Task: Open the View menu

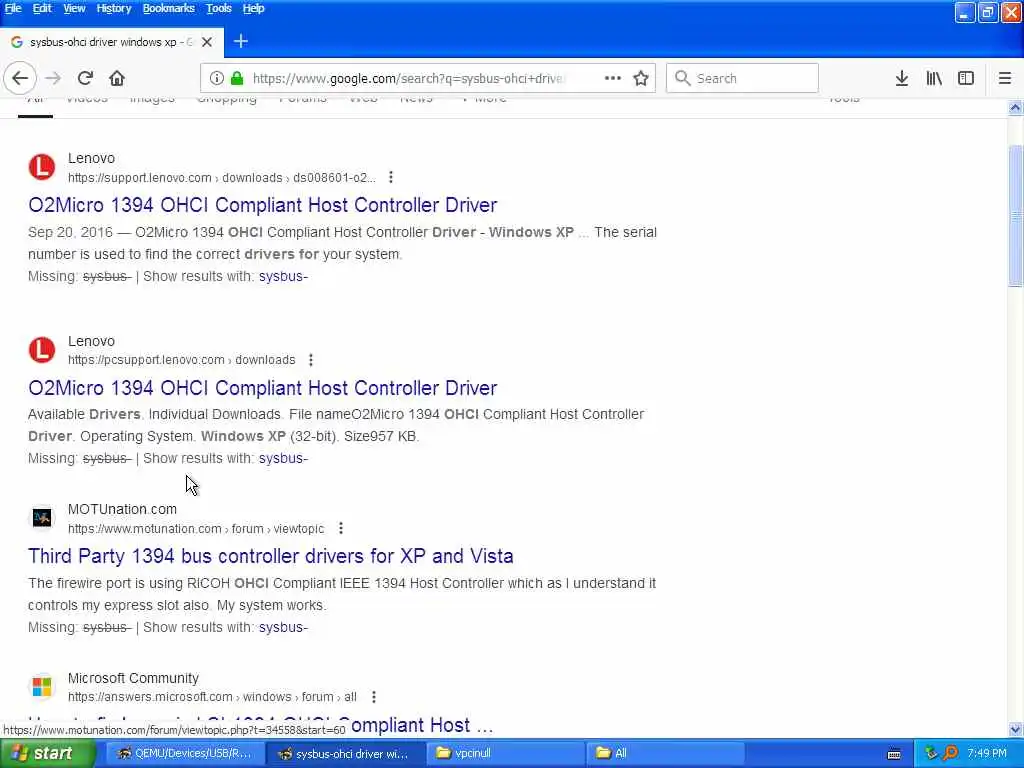Action: 74,8
